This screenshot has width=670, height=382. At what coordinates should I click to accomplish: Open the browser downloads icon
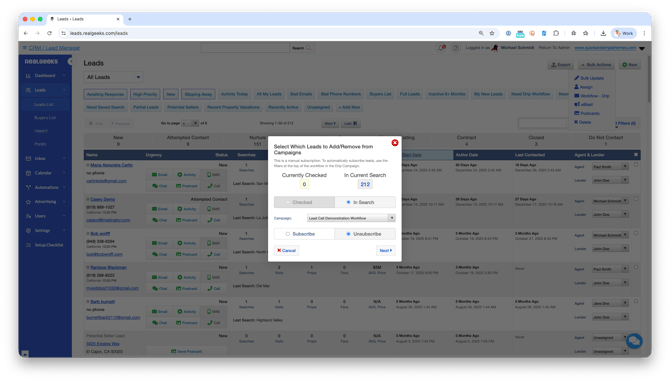[603, 33]
